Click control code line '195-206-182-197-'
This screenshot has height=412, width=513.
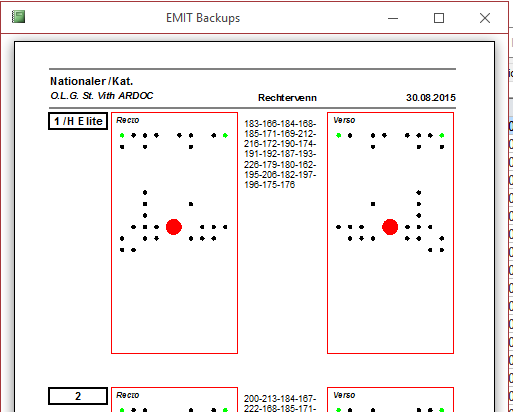click(280, 175)
